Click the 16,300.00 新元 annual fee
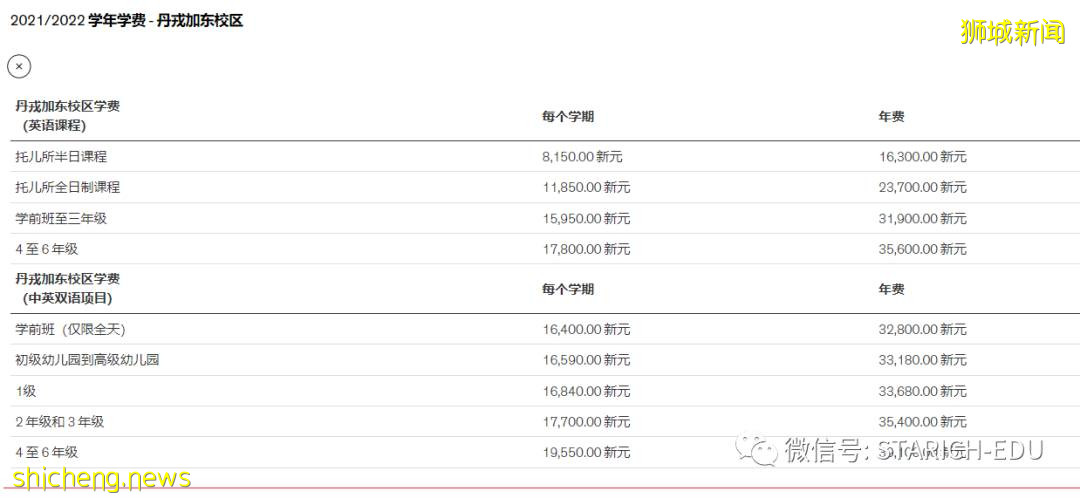Image resolution: width=1080 pixels, height=498 pixels. click(x=922, y=157)
